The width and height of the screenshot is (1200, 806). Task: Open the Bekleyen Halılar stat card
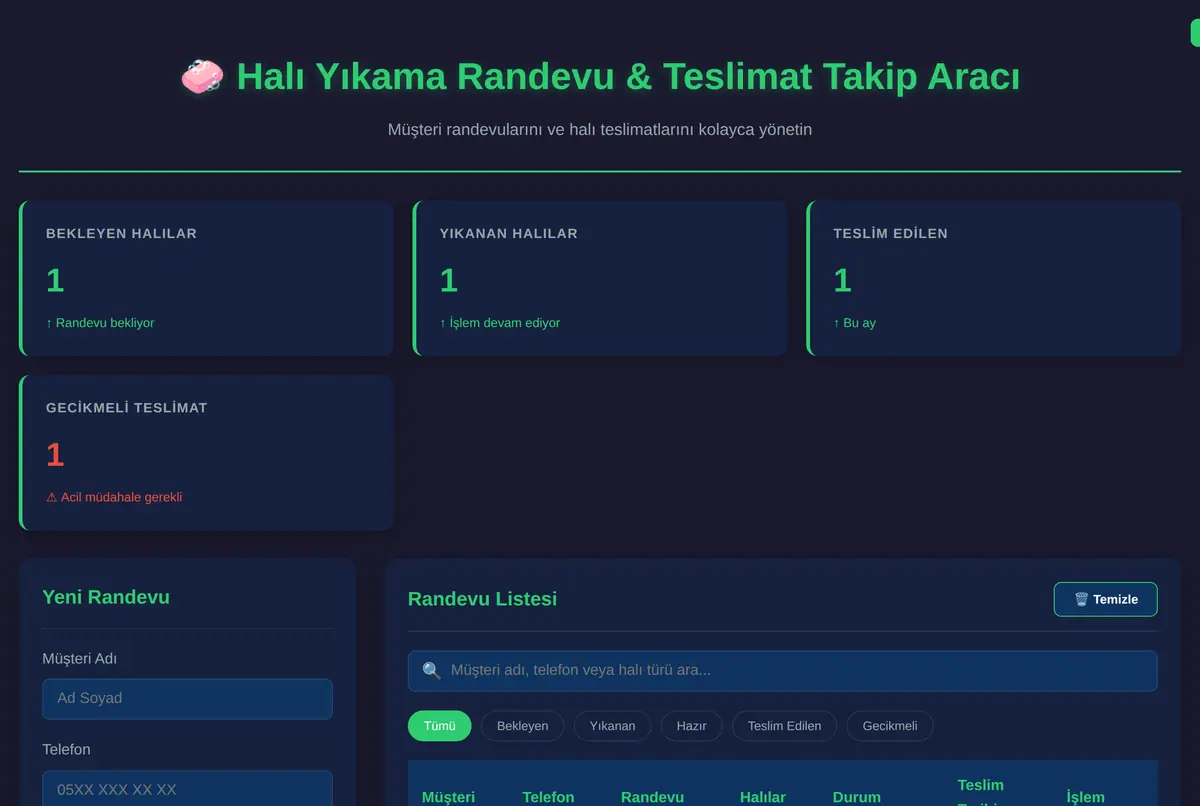click(206, 278)
